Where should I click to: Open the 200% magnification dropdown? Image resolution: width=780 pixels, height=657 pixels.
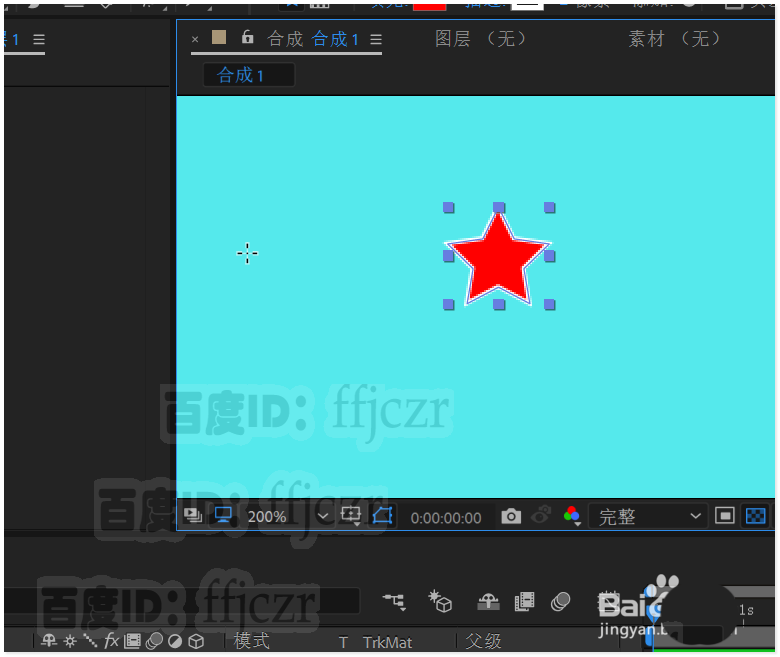click(x=288, y=517)
